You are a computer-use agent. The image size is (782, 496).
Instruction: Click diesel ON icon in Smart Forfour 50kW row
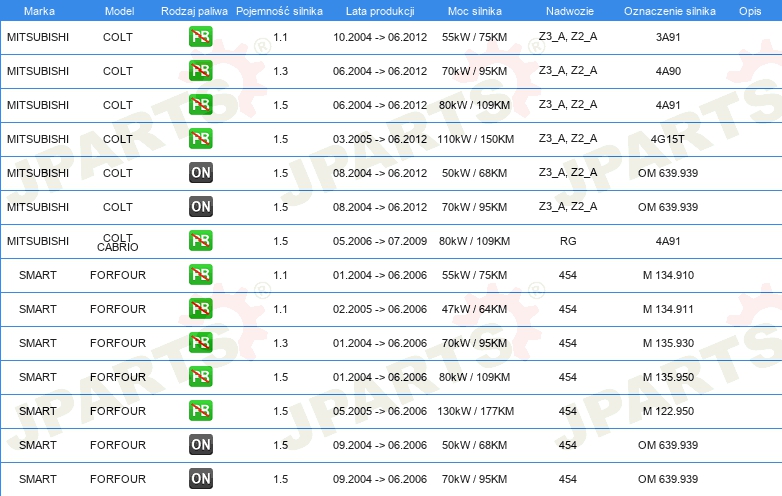click(x=200, y=445)
